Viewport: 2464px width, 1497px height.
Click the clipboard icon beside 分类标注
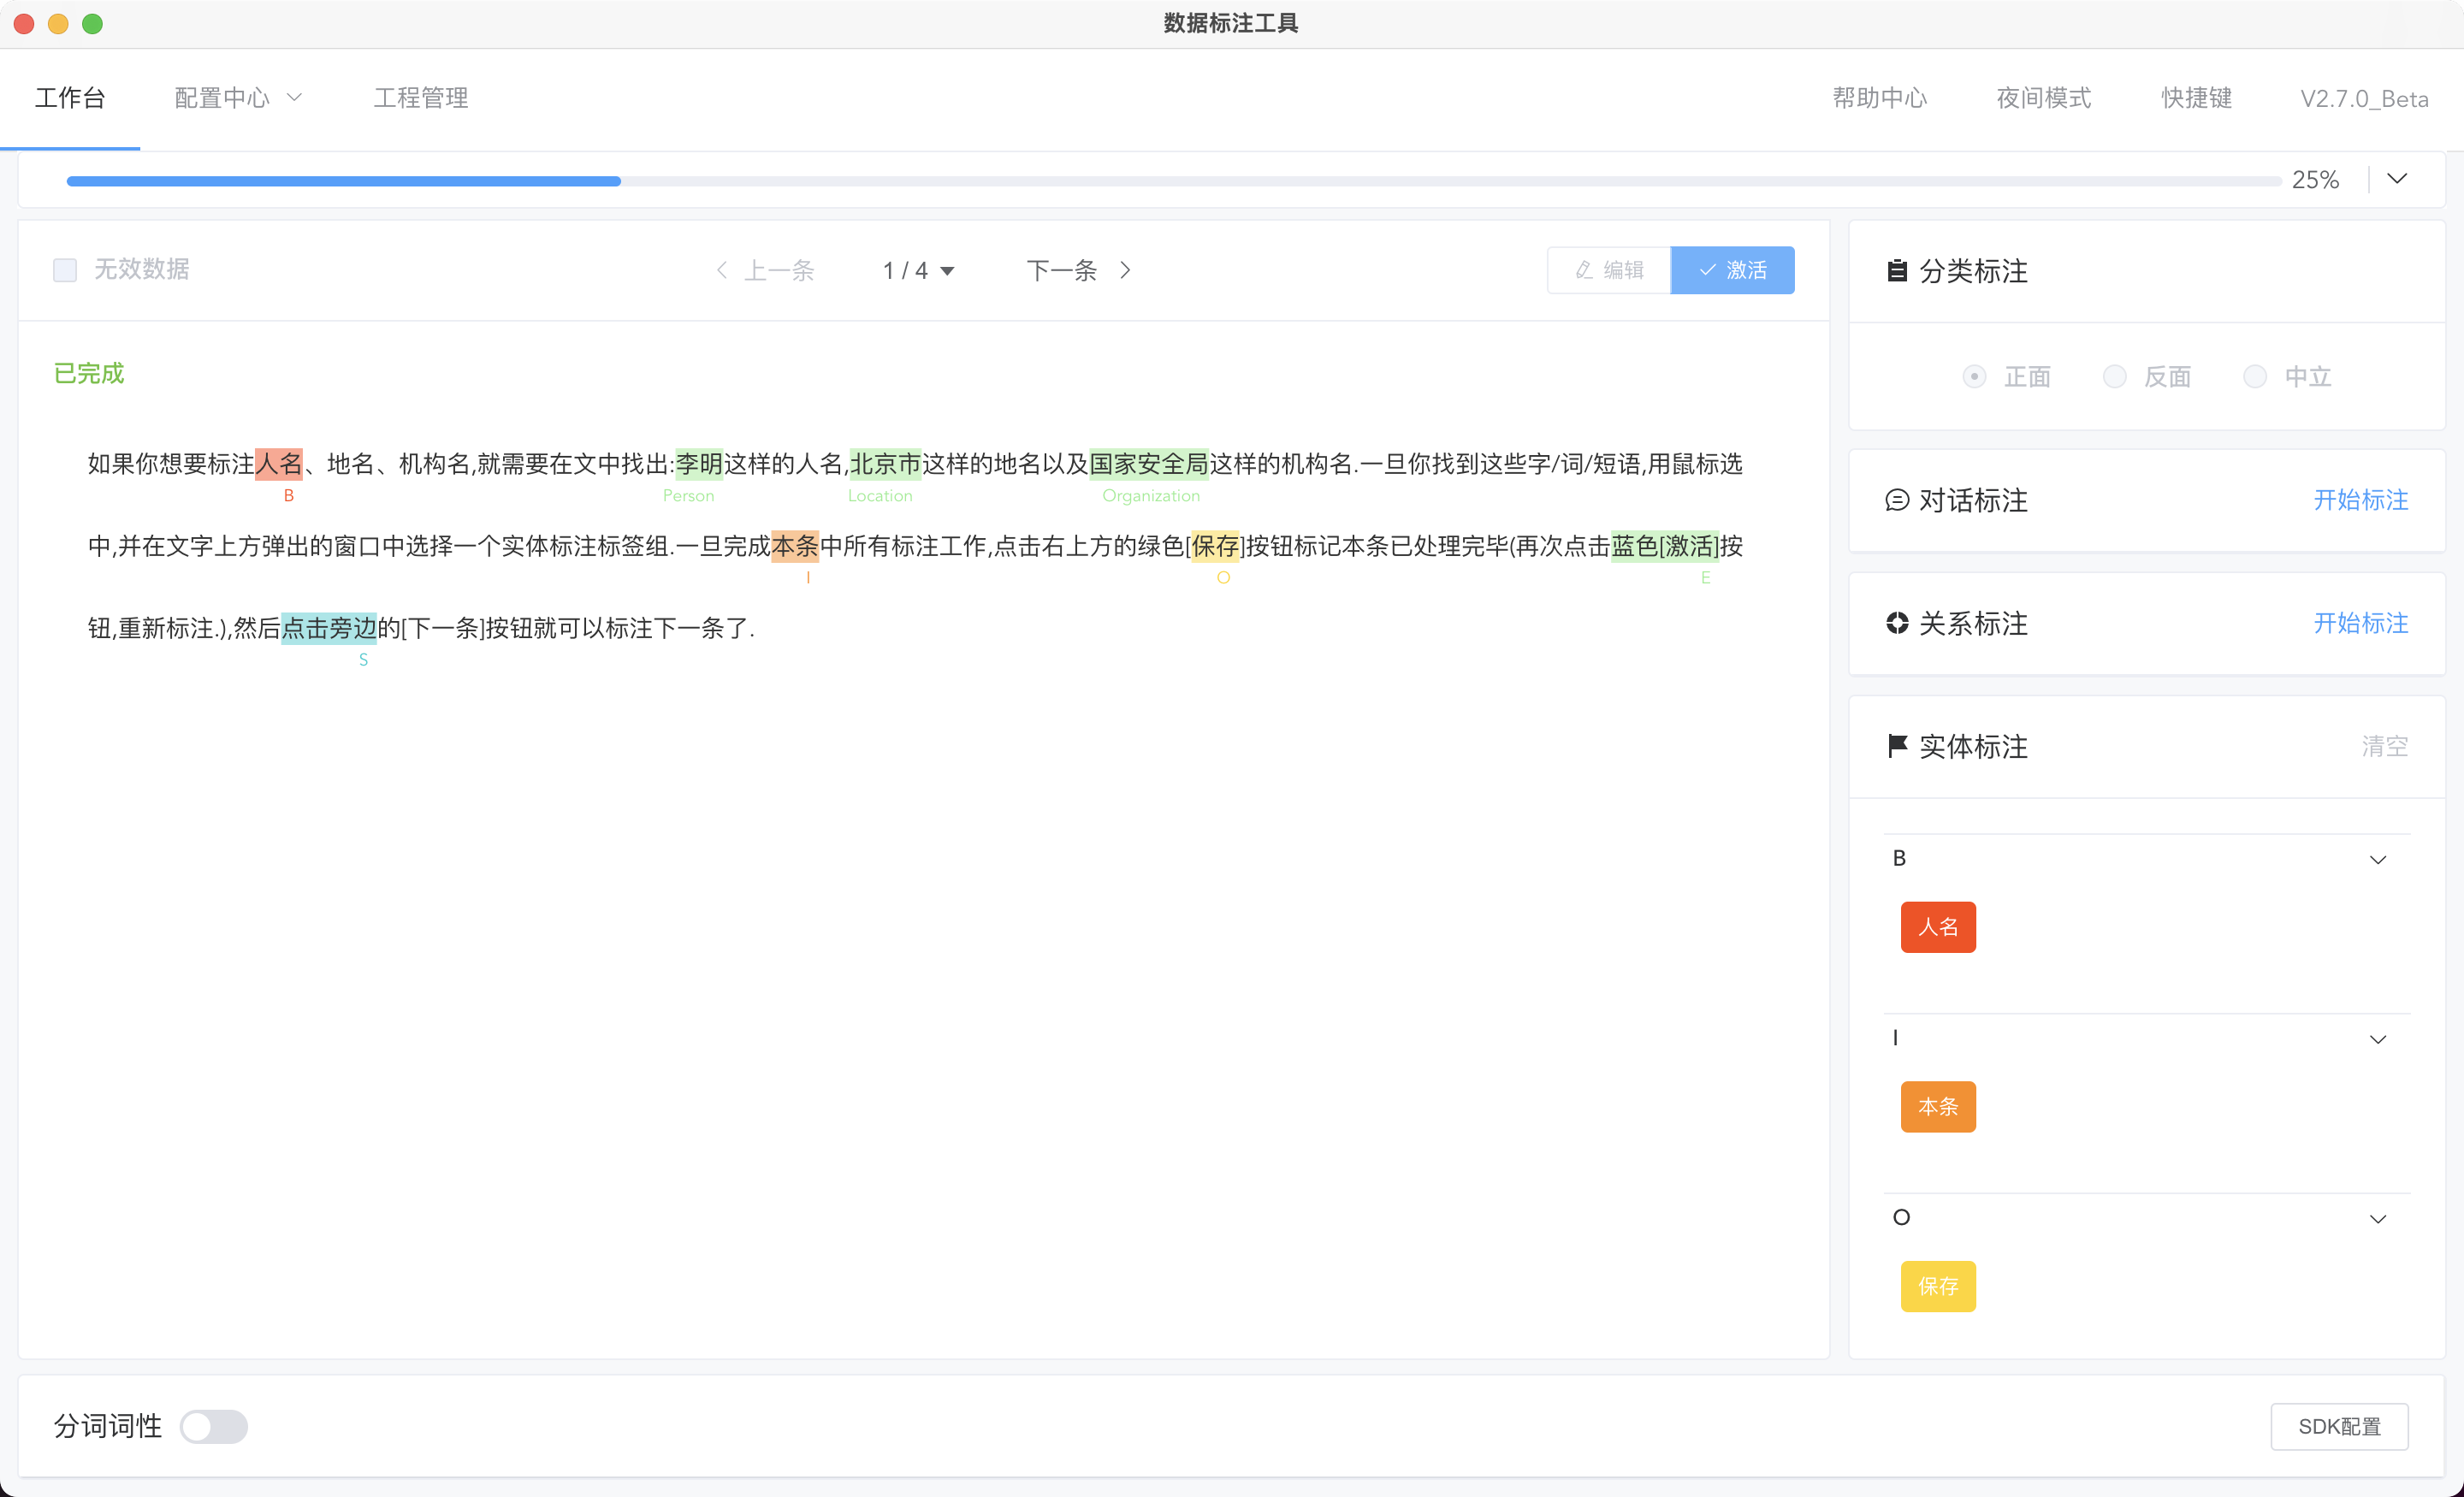pyautogui.click(x=1896, y=271)
